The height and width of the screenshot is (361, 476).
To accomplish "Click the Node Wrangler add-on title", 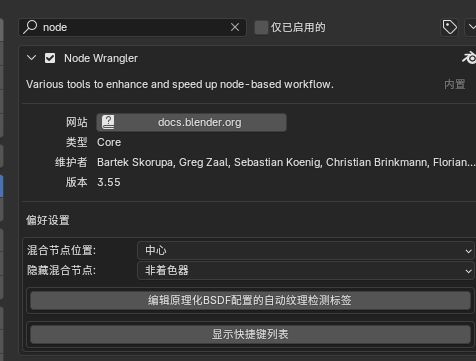I will pos(101,58).
